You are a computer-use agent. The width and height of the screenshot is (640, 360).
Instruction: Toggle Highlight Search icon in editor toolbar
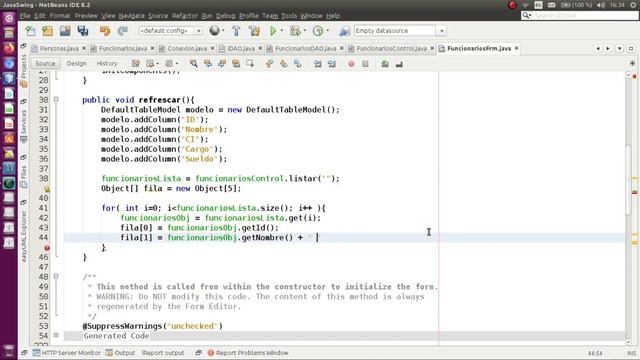click(236, 64)
